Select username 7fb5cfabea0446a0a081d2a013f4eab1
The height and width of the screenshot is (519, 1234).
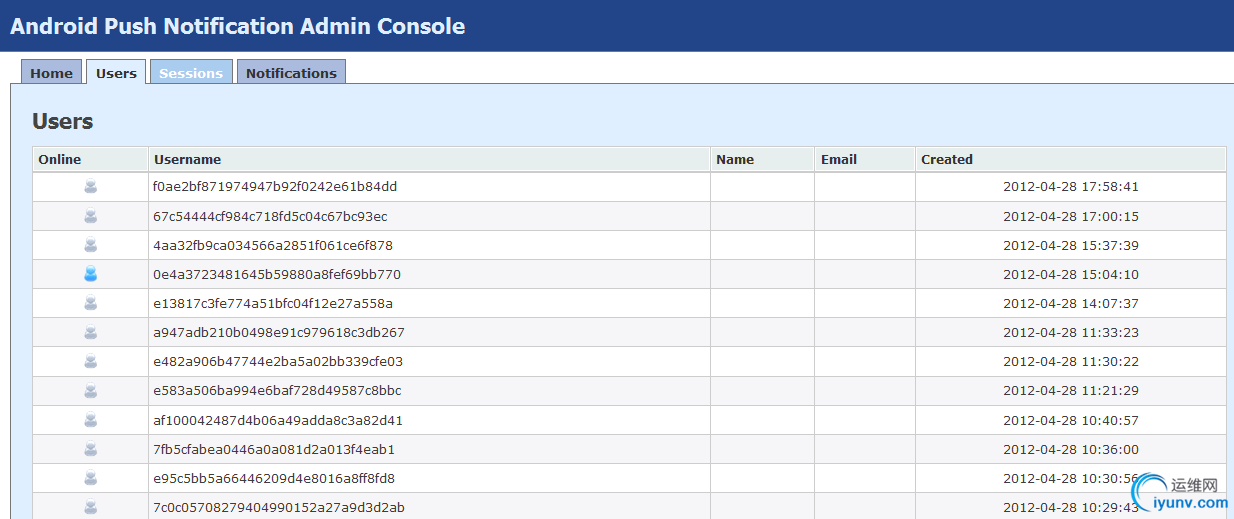click(x=274, y=449)
